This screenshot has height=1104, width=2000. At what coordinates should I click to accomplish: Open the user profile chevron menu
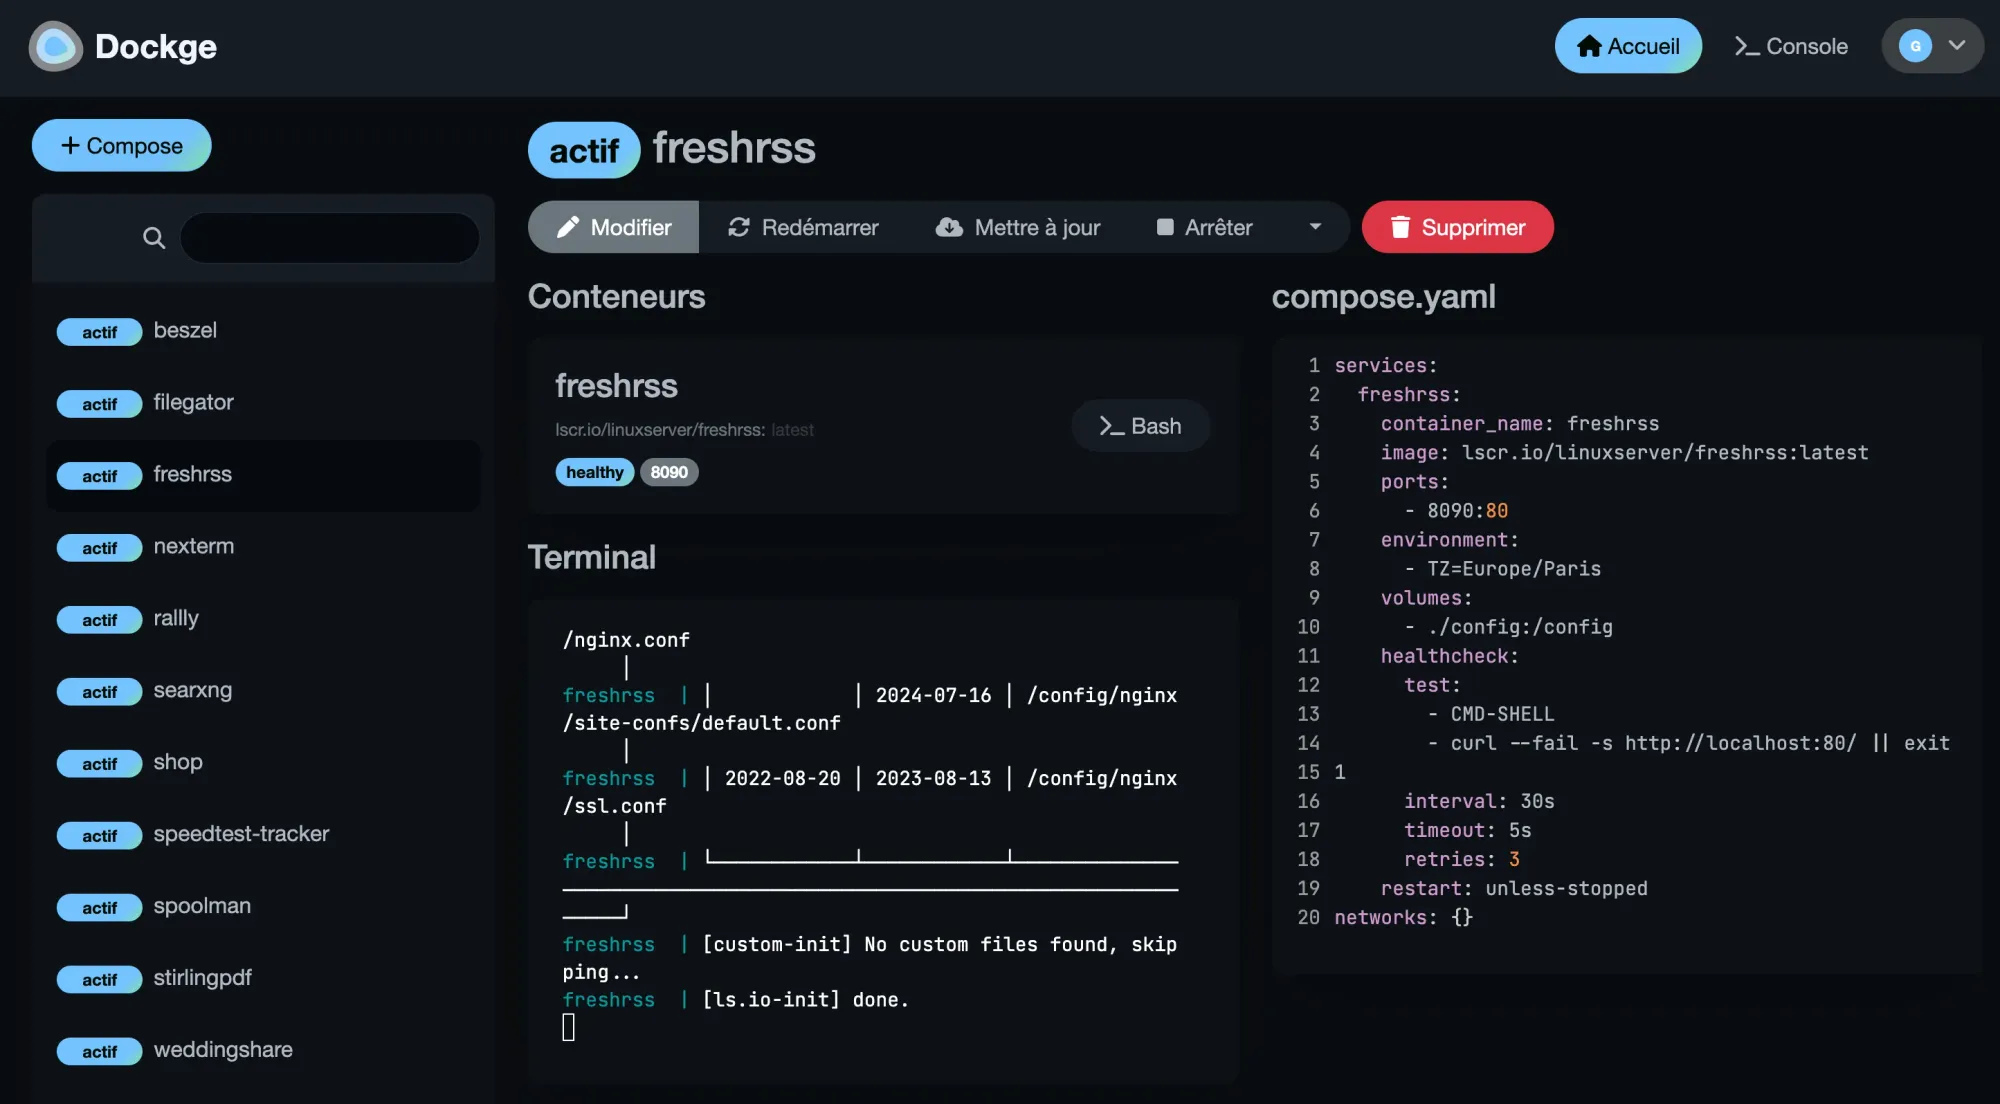[x=1957, y=46]
